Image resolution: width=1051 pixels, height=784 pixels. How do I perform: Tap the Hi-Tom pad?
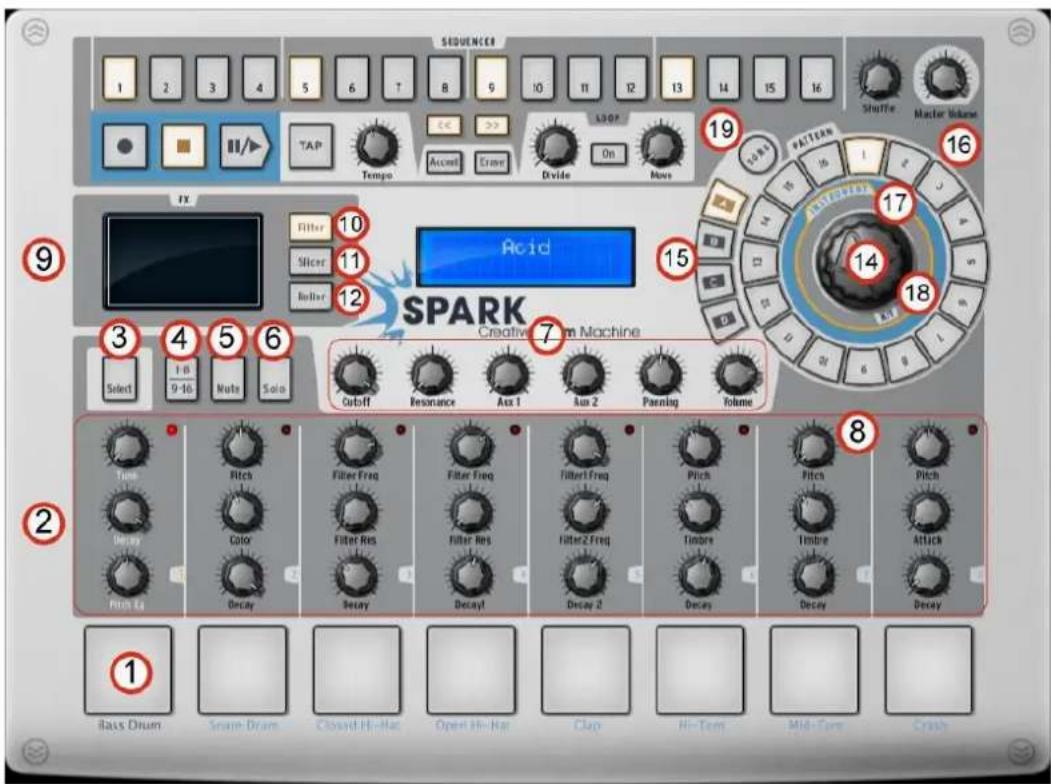700,670
